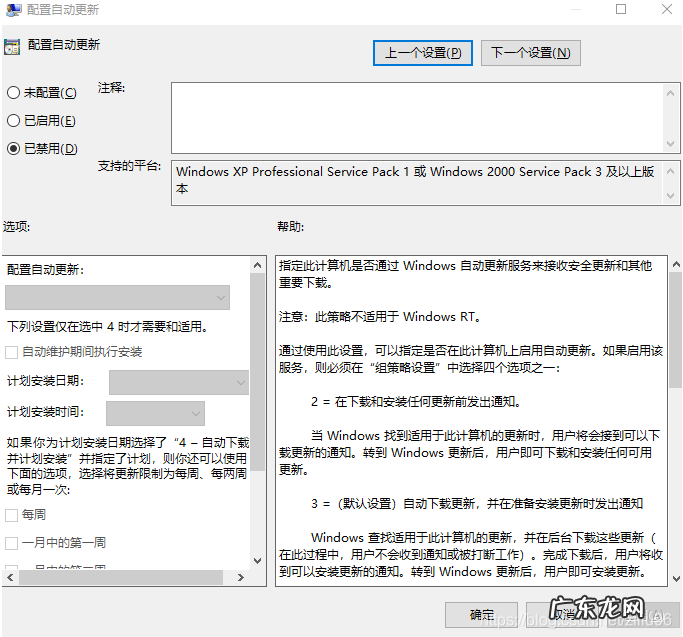Maximize the 配置自动更新 window

[x=621, y=9]
